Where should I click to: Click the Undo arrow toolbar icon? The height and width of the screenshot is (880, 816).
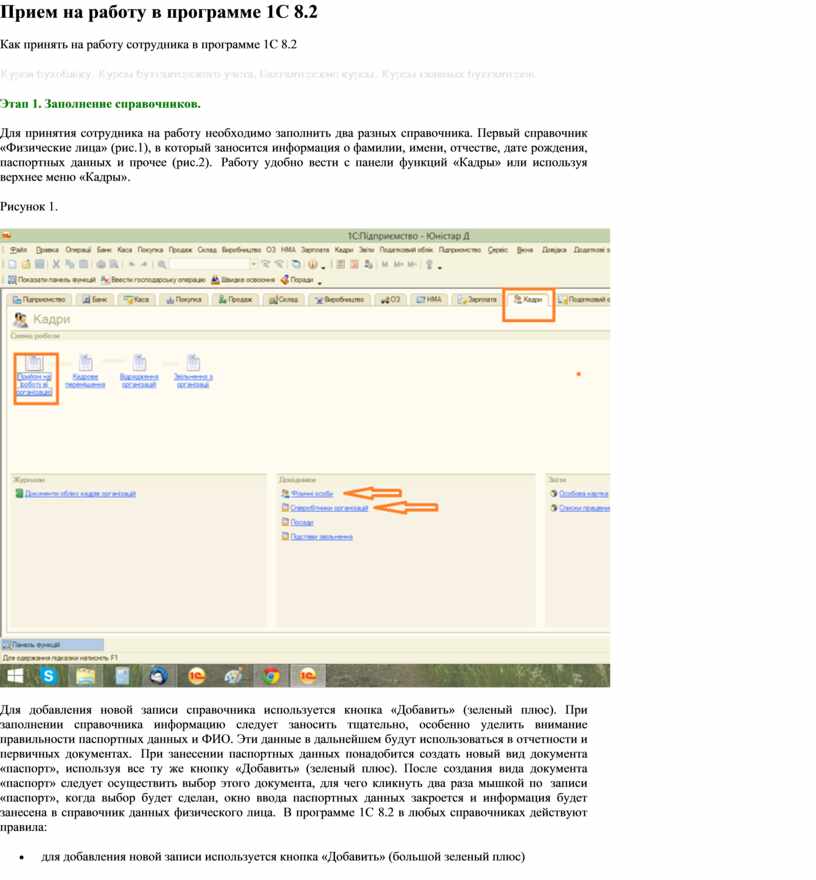click(132, 264)
